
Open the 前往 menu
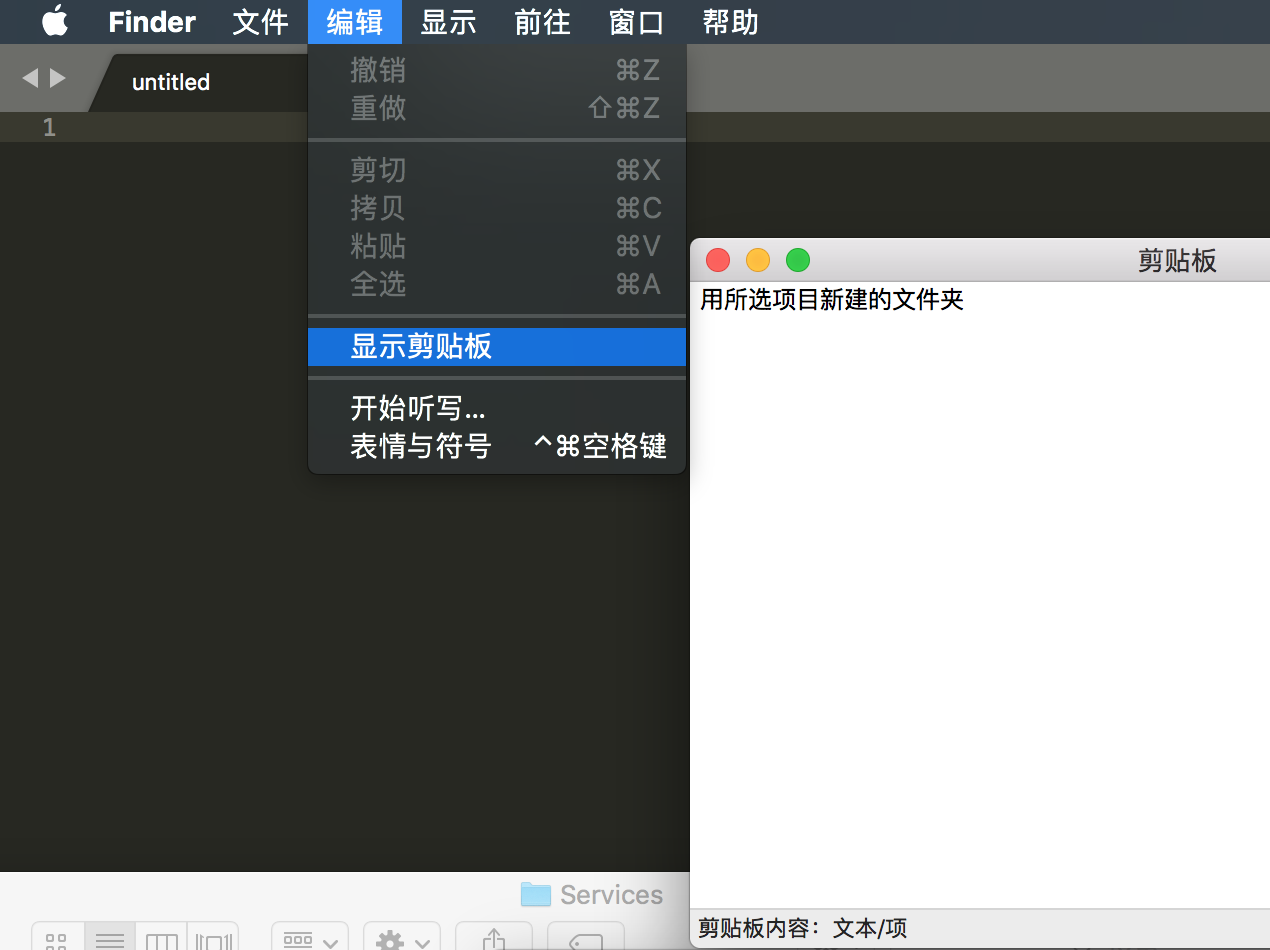pyautogui.click(x=542, y=22)
